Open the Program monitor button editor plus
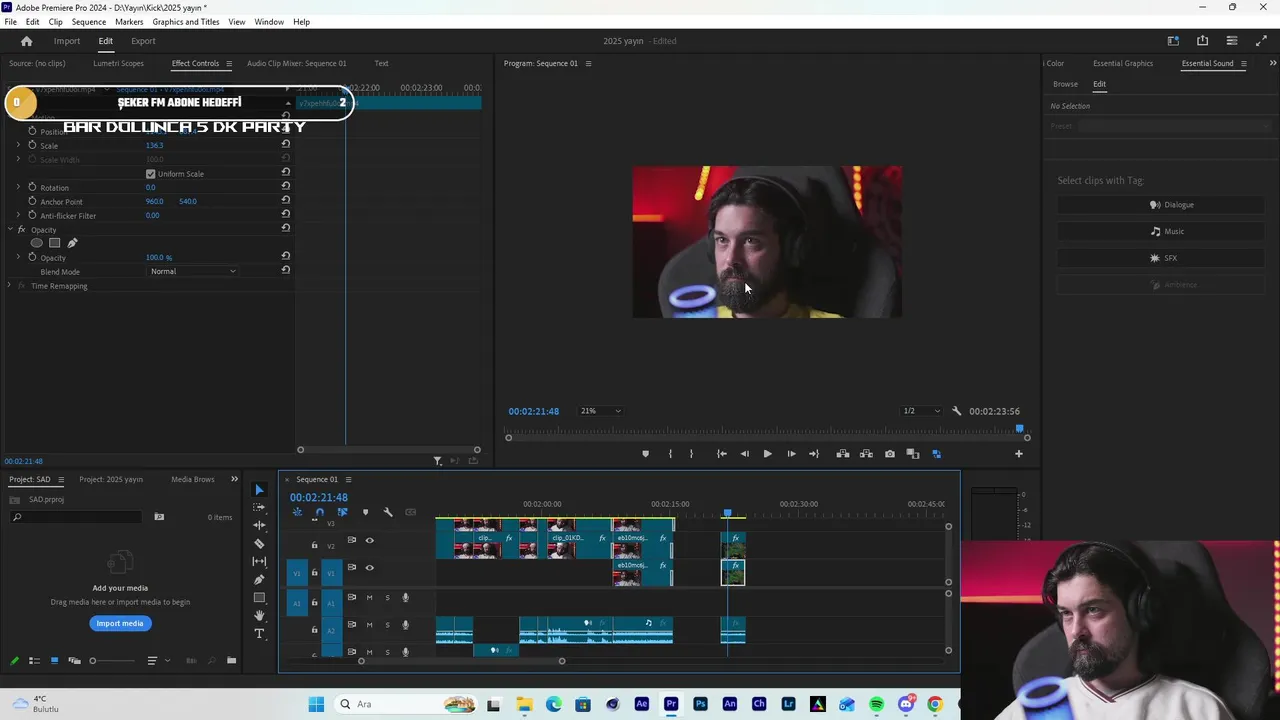The image size is (1280, 720). coord(1019,454)
